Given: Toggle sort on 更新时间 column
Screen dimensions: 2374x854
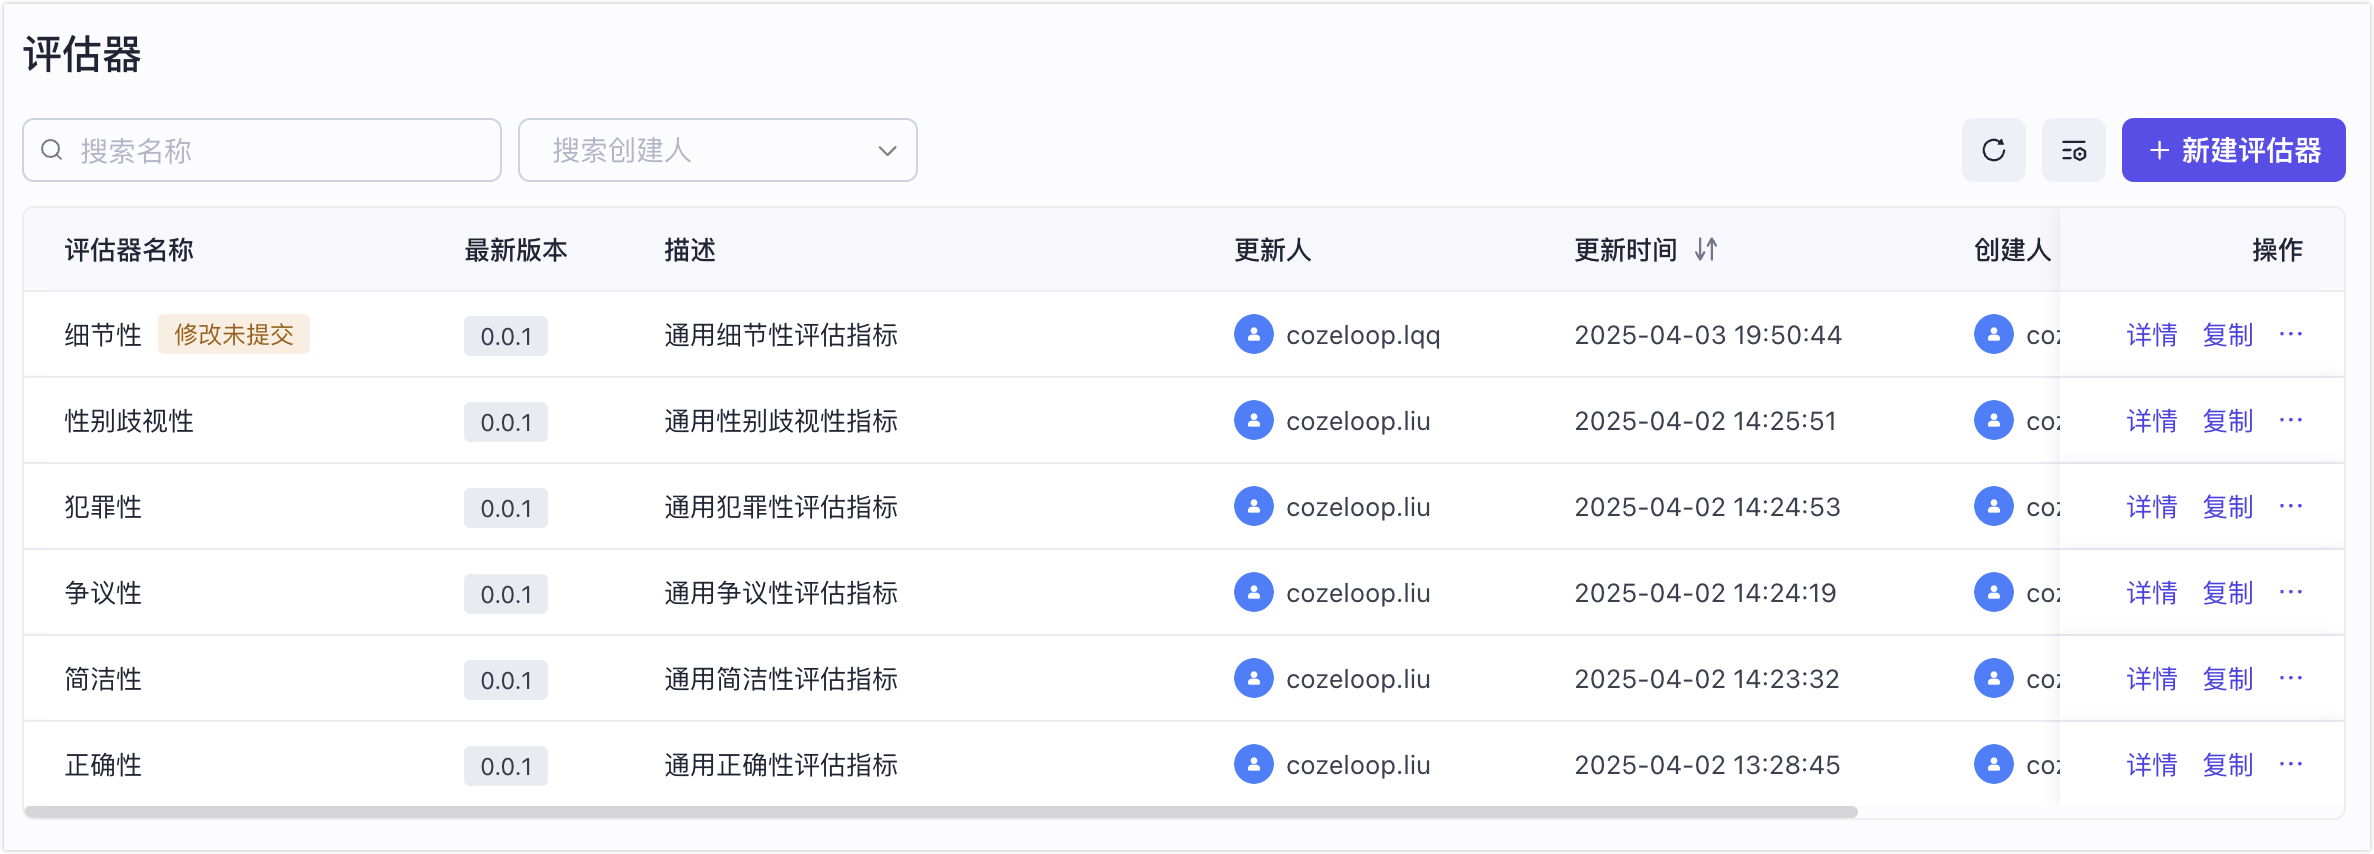Looking at the screenshot, I should click(x=1706, y=249).
